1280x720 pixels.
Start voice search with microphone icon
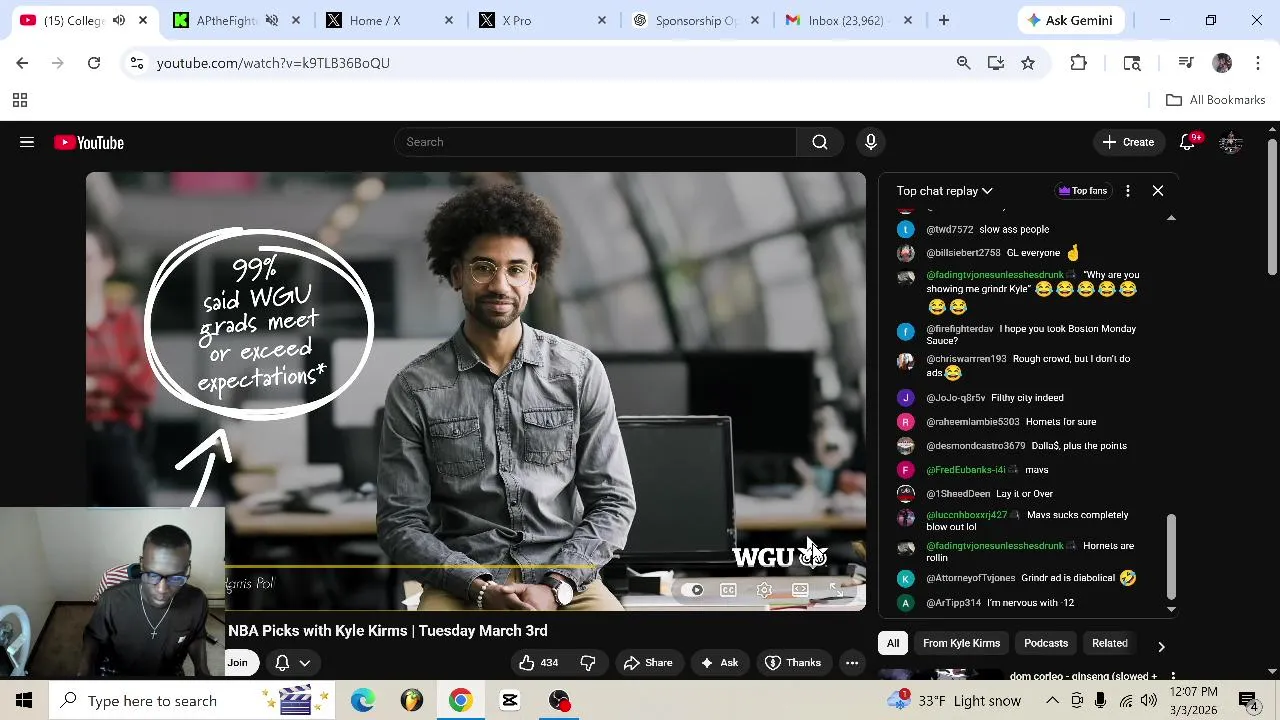click(x=871, y=142)
